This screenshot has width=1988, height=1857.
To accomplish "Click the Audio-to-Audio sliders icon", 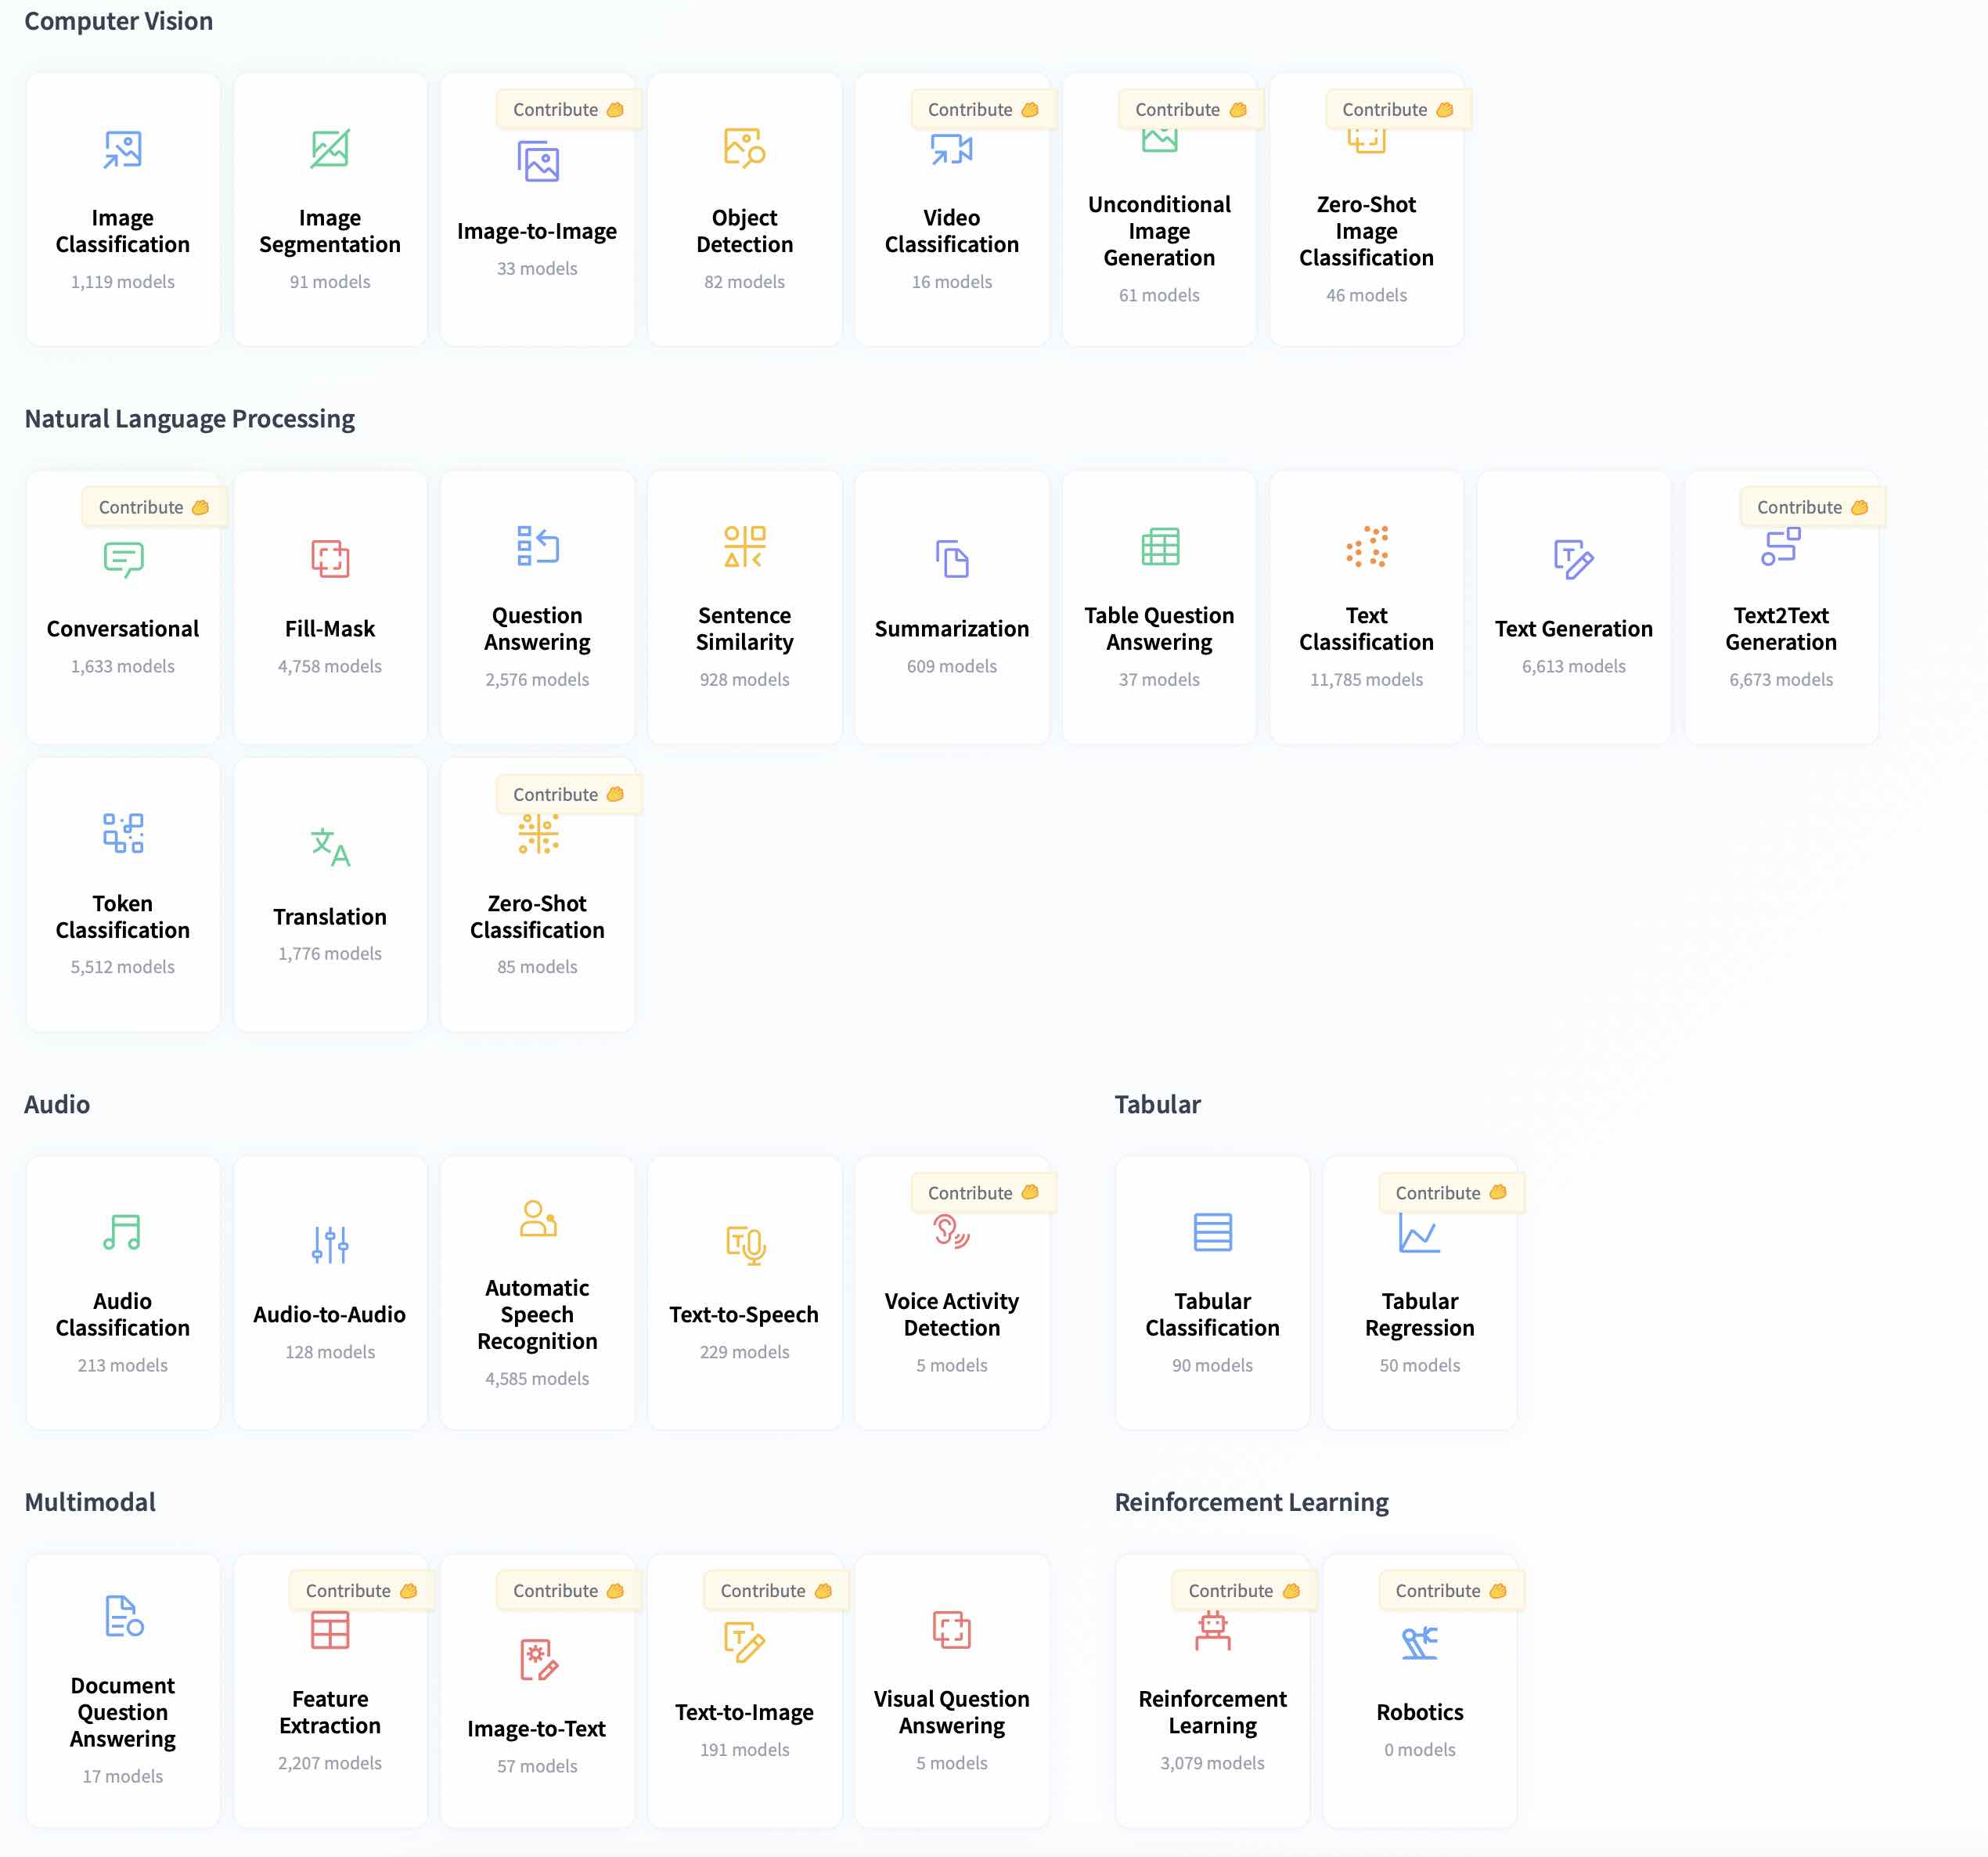I will click(330, 1244).
